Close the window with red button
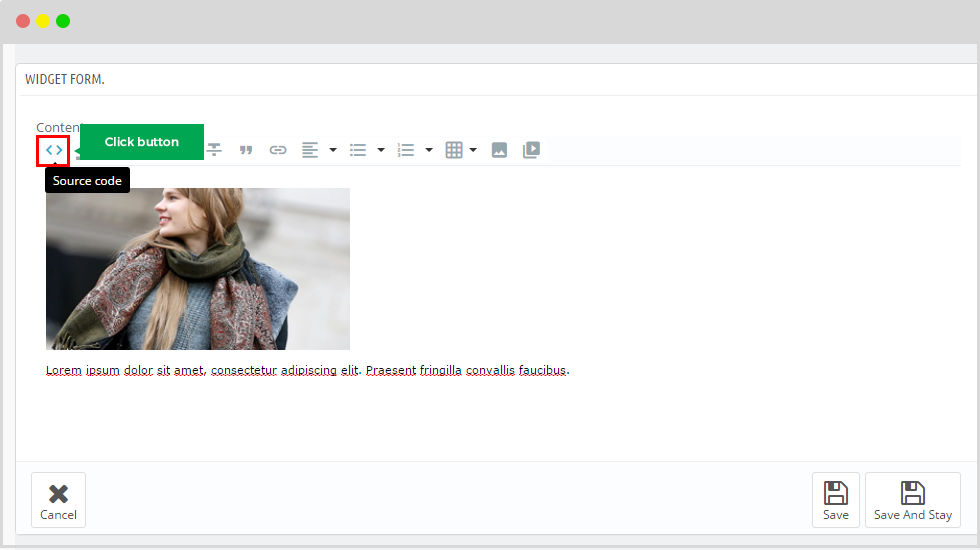 click(x=23, y=21)
